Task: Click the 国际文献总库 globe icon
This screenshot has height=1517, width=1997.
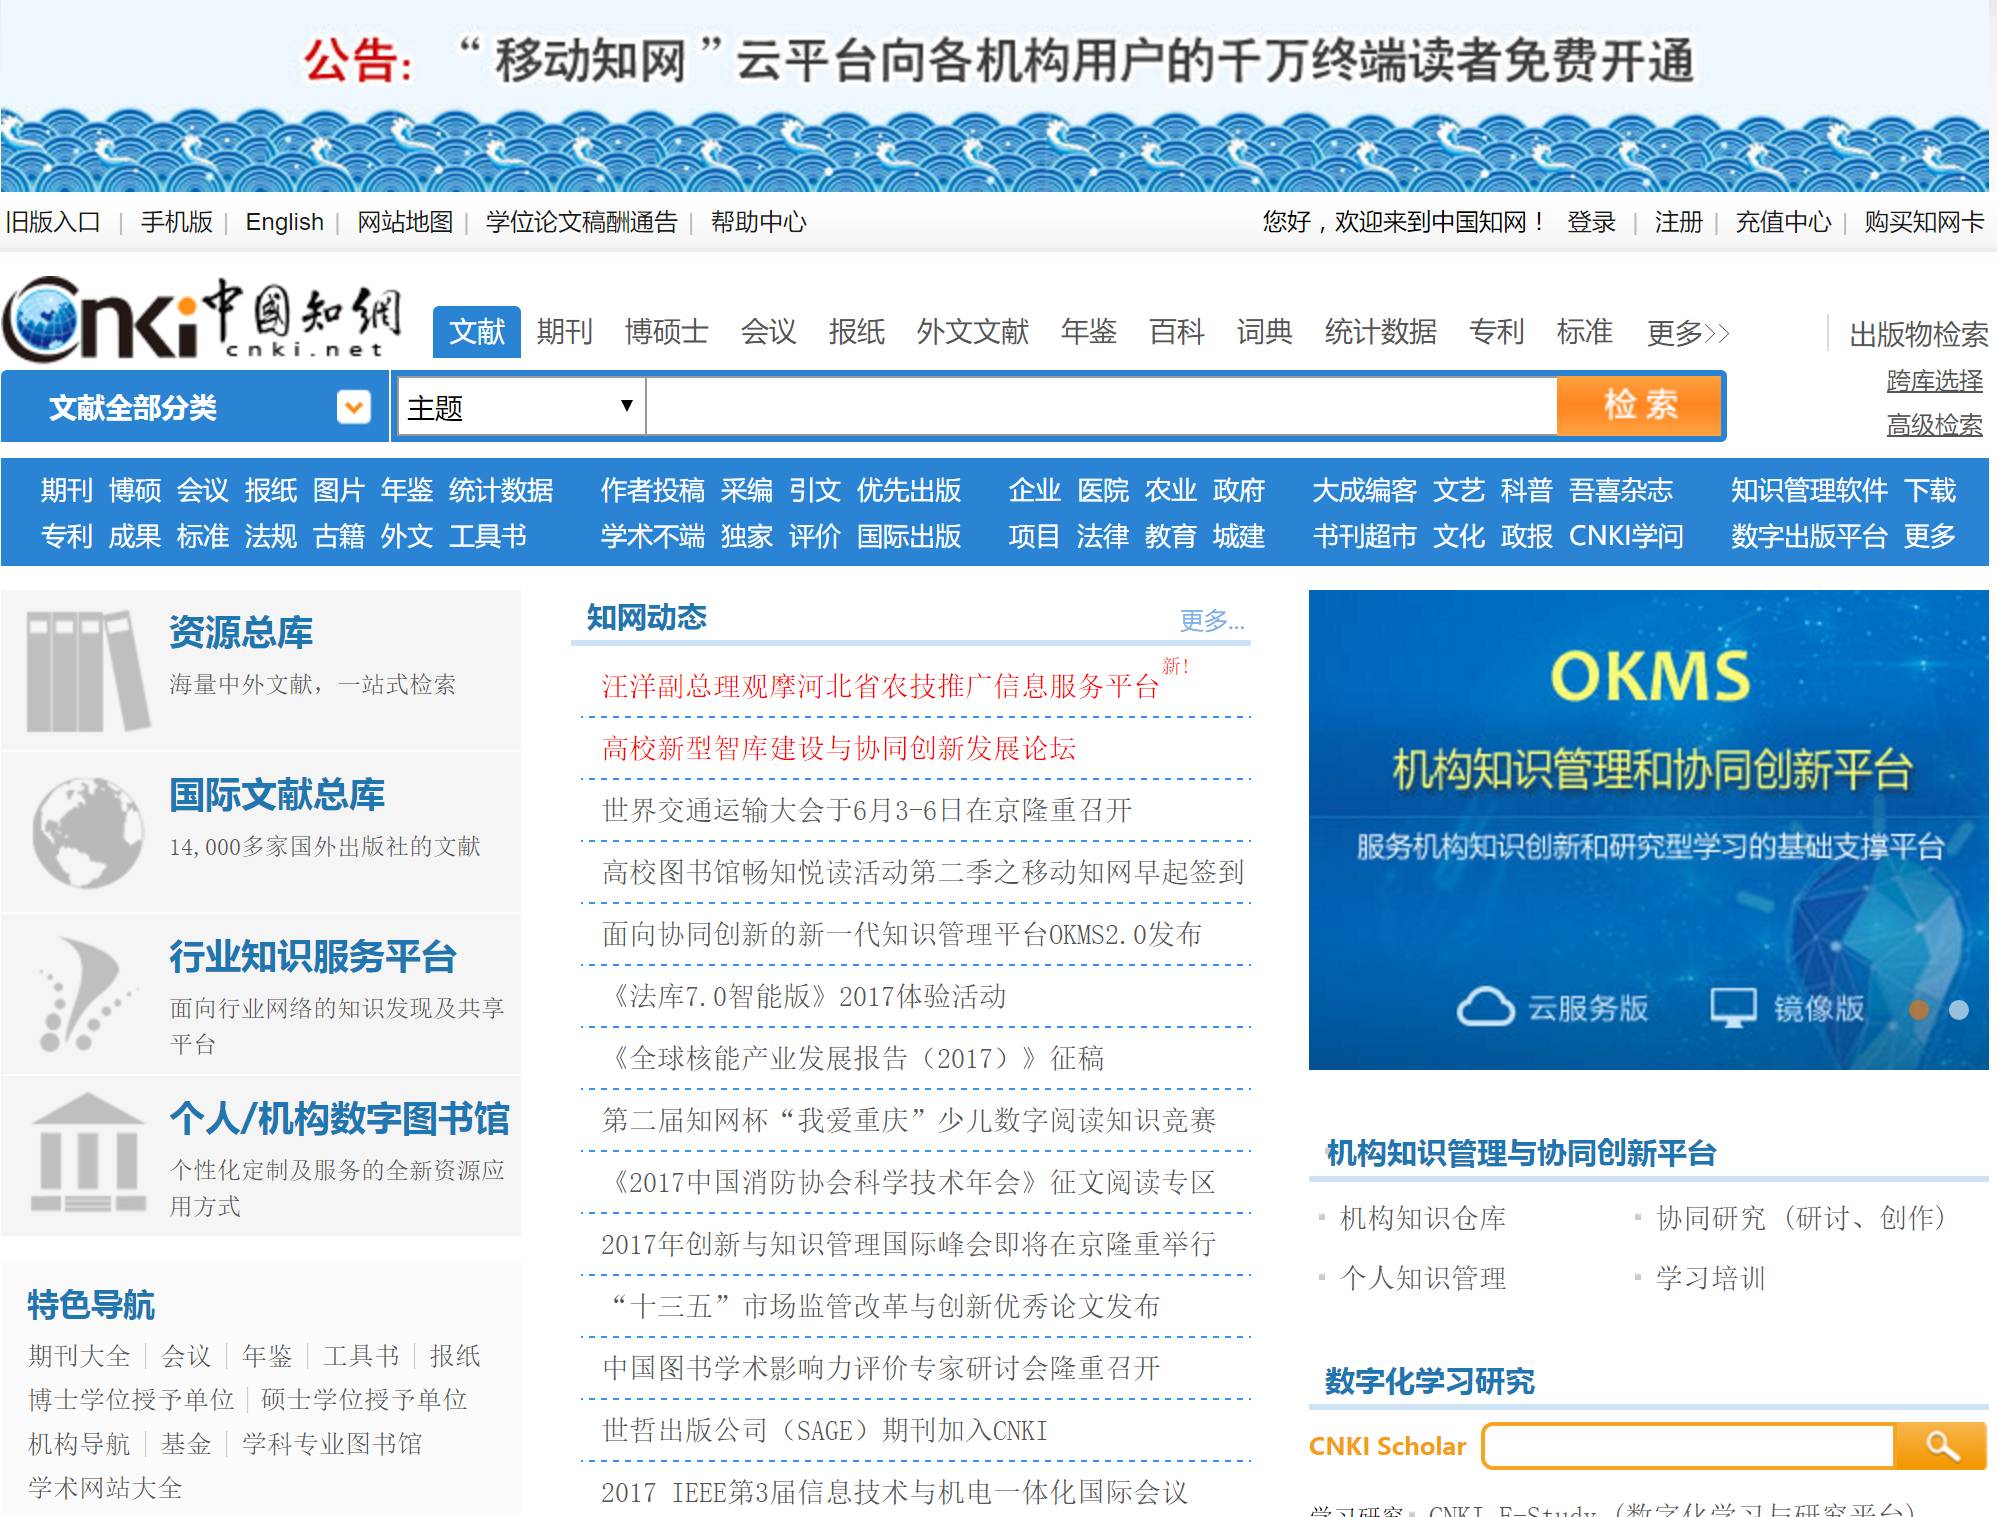Action: tap(88, 832)
